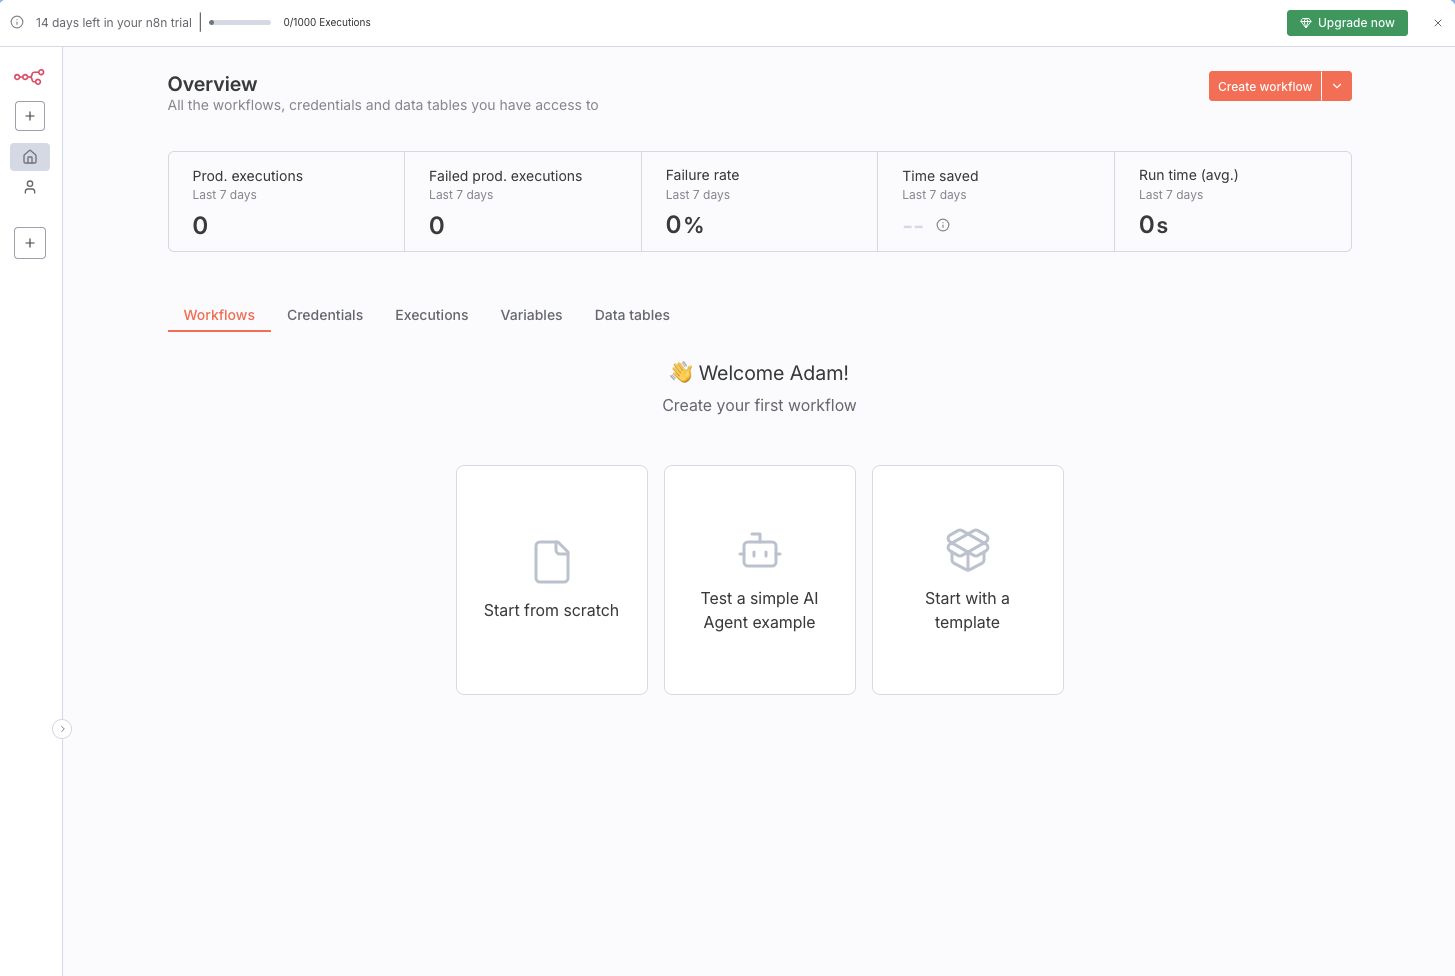This screenshot has width=1455, height=976.
Task: Open the Personal user sidebar icon
Action: pos(30,187)
